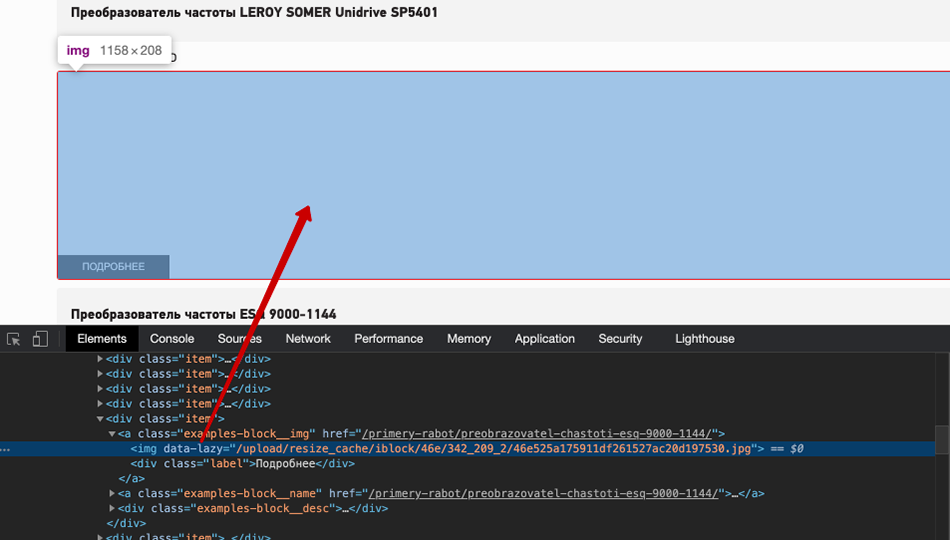Expand the examples-block__desc div node

(x=112, y=508)
